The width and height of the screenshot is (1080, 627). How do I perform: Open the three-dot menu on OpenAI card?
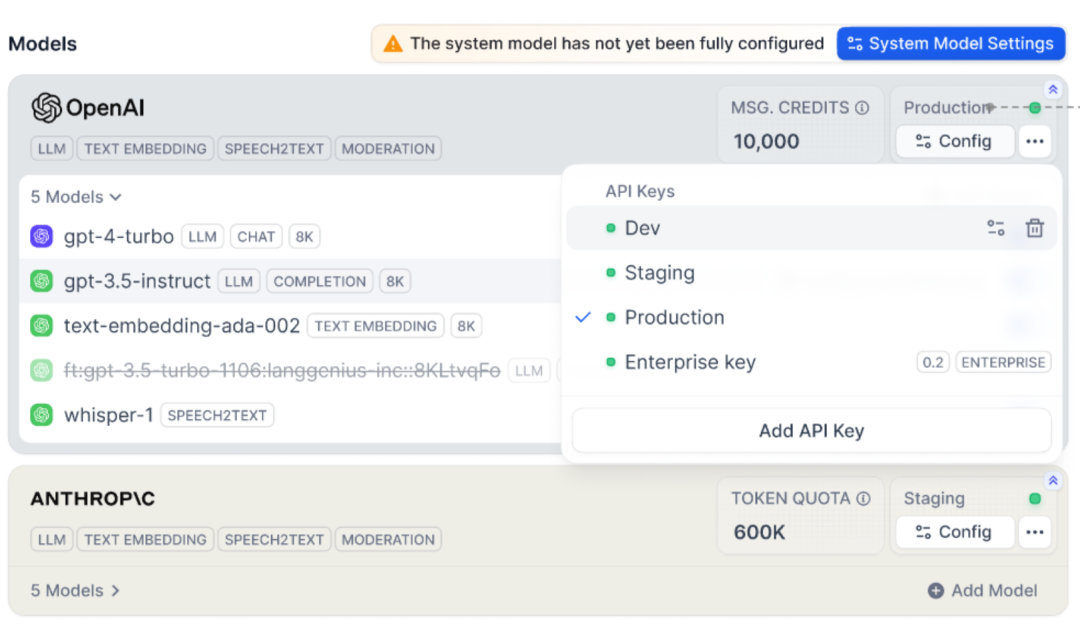(1035, 141)
